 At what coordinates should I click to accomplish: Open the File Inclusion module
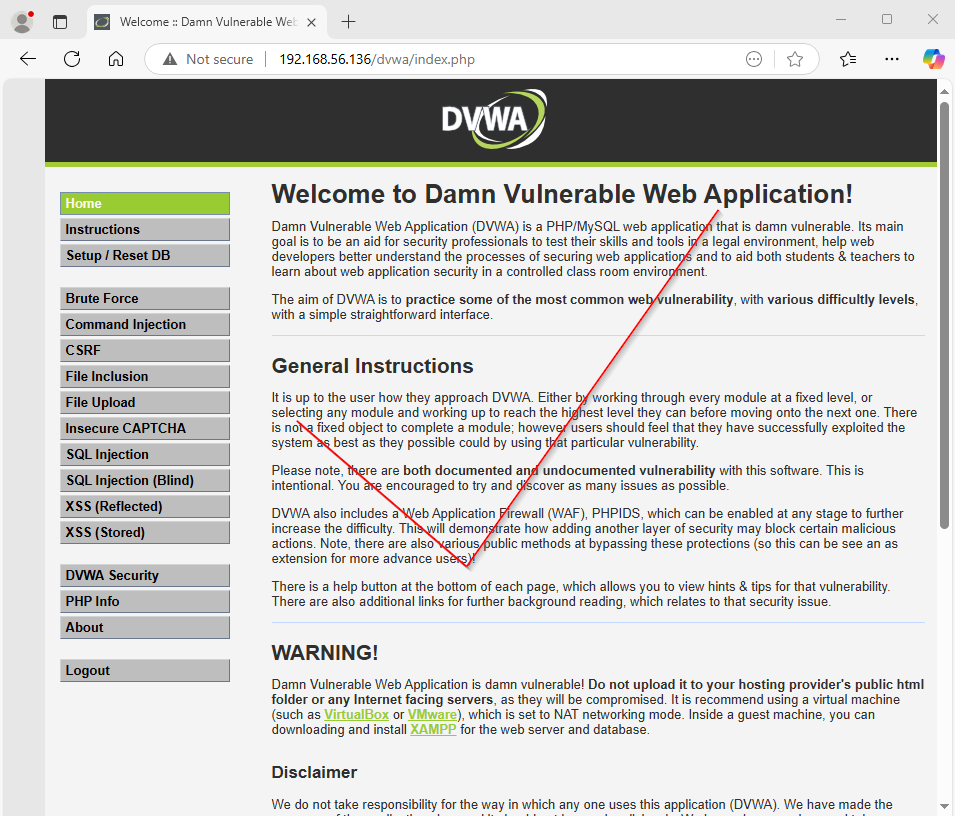click(x=145, y=376)
